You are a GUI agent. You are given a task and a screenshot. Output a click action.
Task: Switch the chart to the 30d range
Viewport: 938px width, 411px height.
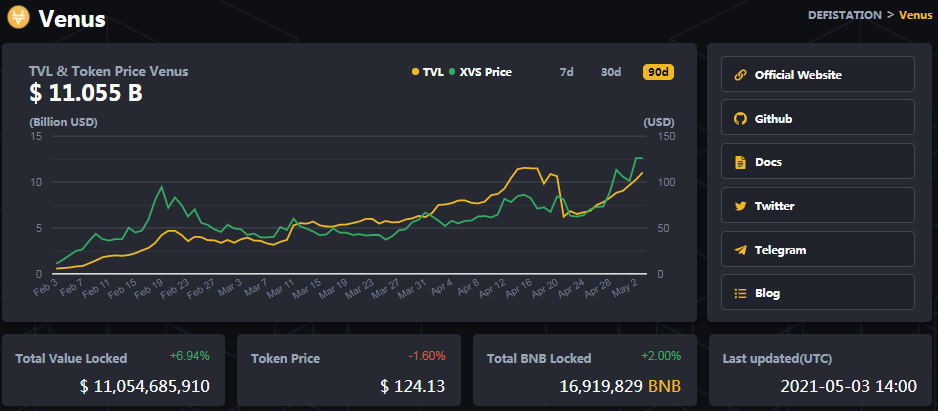pyautogui.click(x=611, y=72)
